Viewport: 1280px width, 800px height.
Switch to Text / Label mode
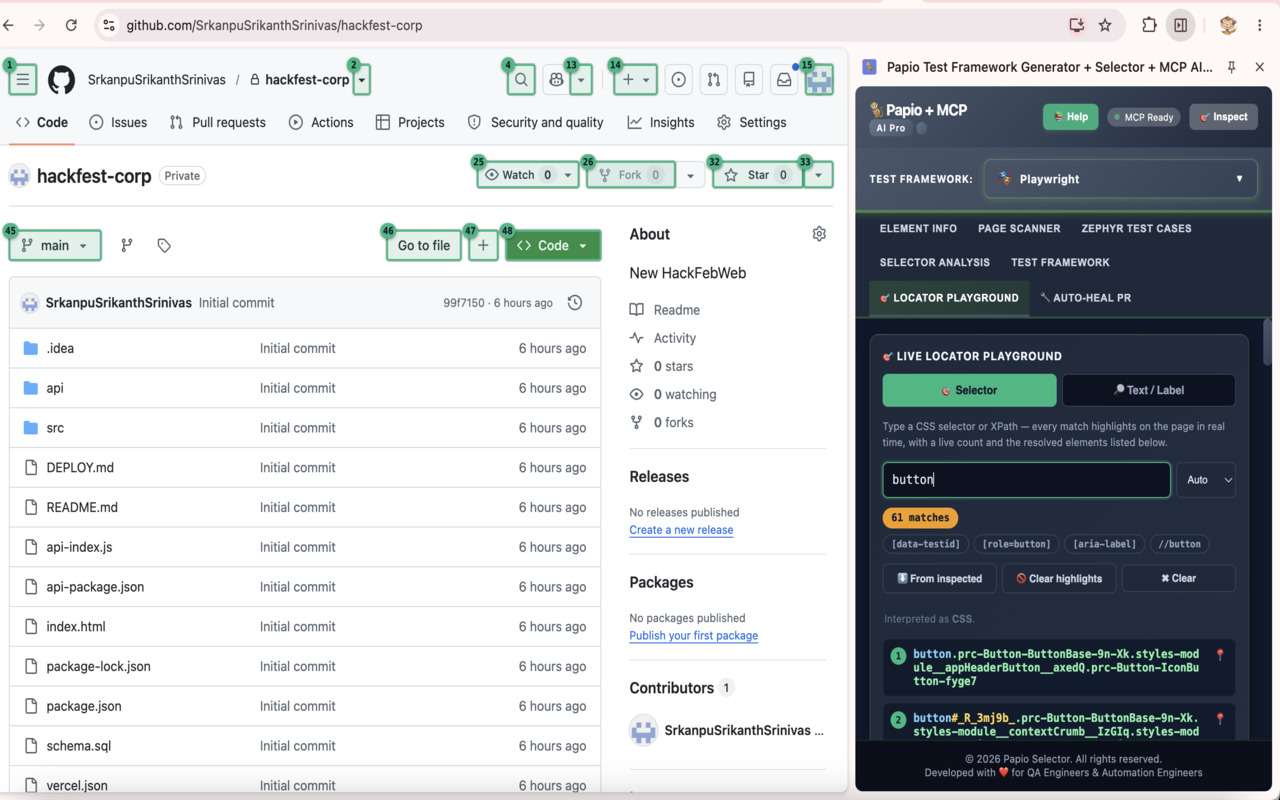click(x=1148, y=390)
